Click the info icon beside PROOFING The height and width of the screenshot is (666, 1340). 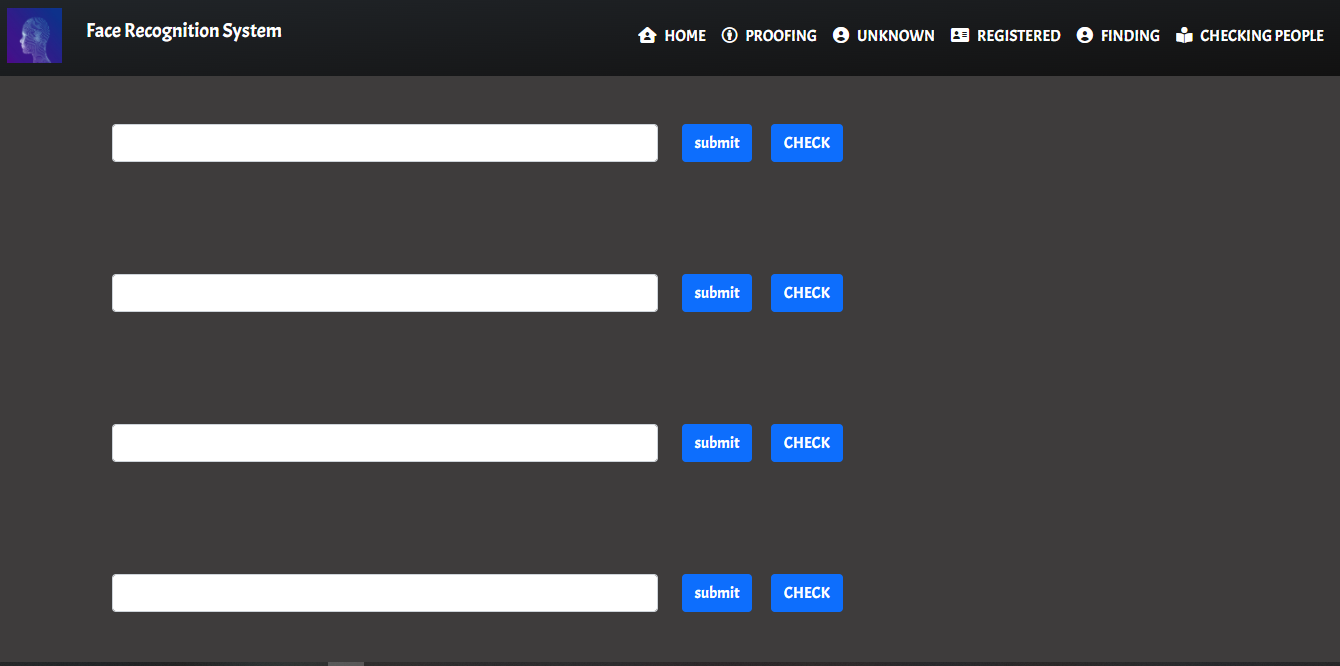729,35
